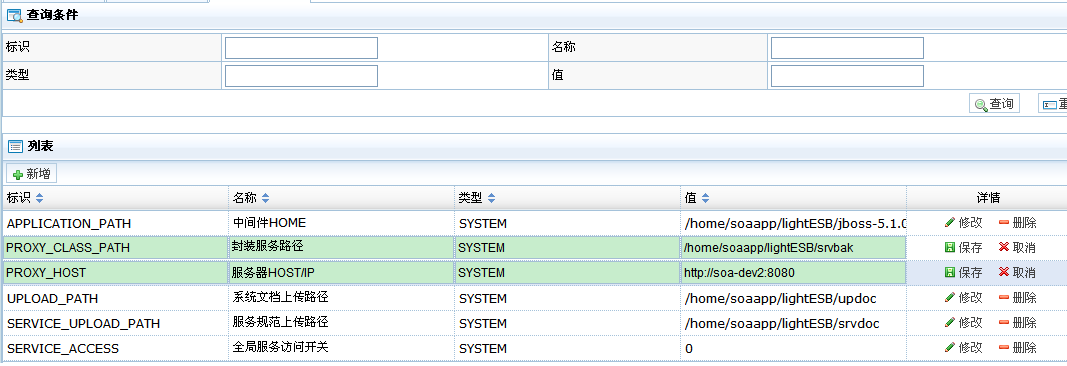The width and height of the screenshot is (1067, 366).
Task: Sort table by 标识 column arrows
Action: [x=39, y=199]
